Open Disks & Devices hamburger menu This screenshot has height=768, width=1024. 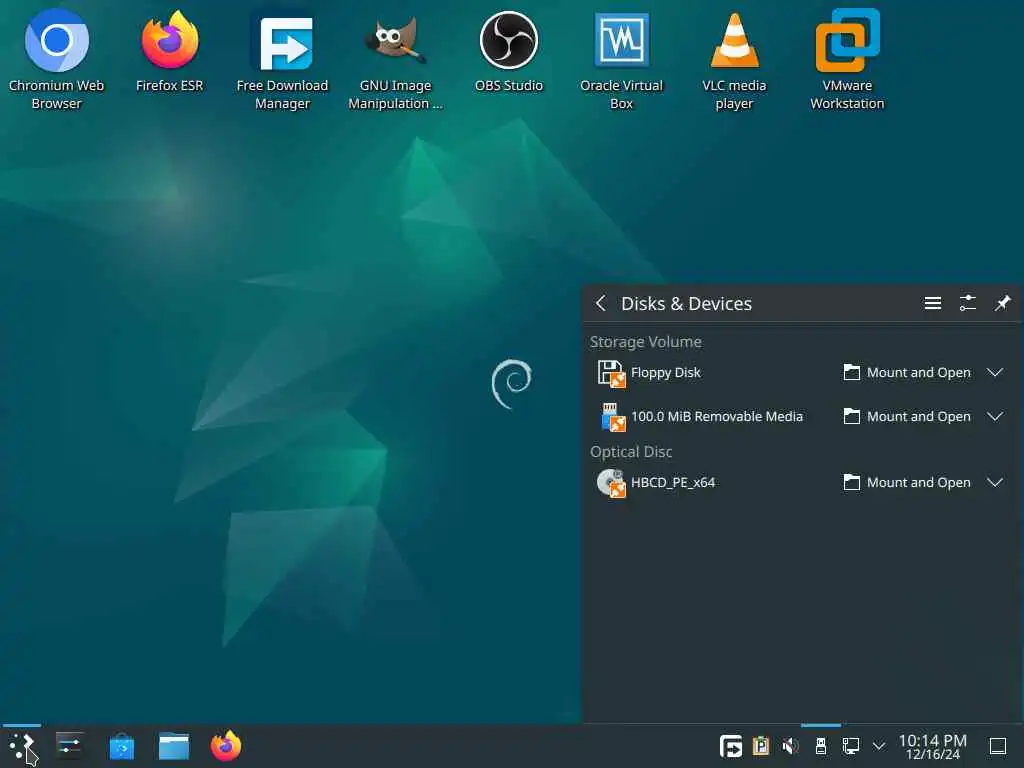933,303
